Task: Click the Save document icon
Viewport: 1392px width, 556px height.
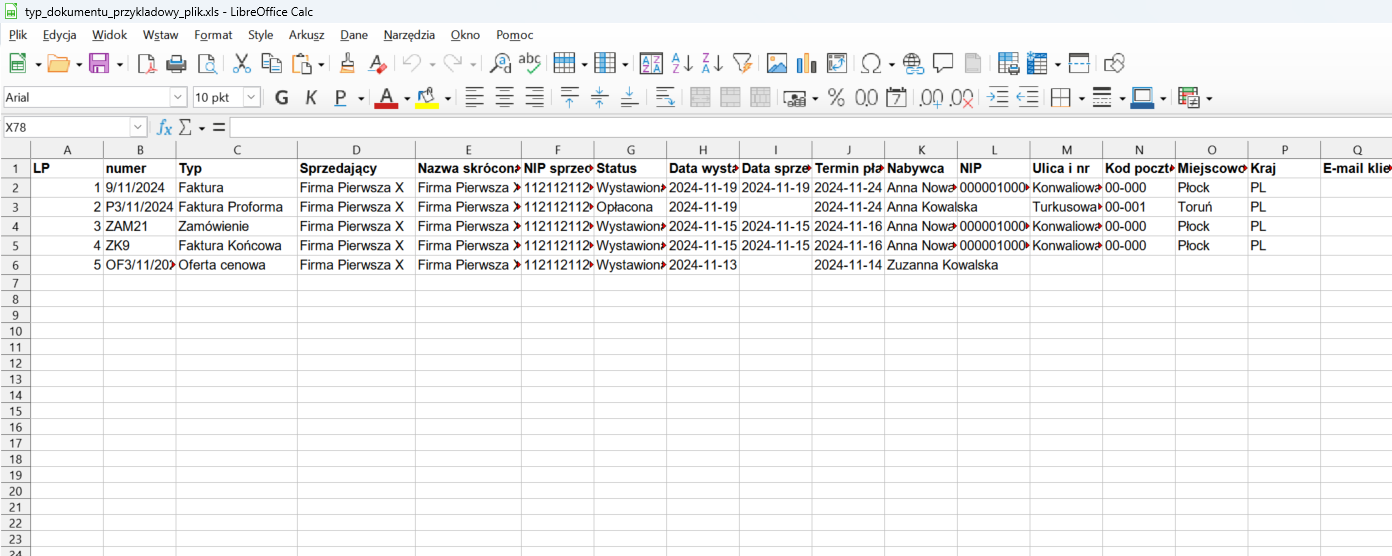Action: click(99, 64)
